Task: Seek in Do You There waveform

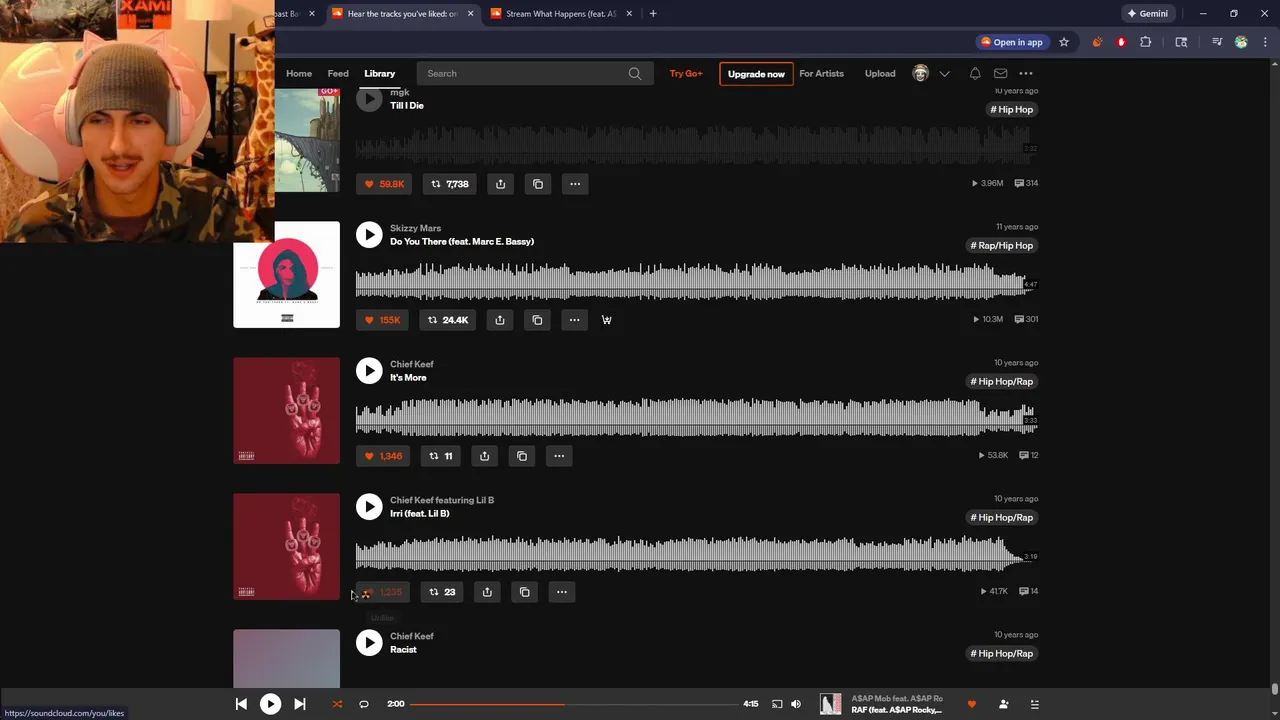Action: [x=696, y=283]
